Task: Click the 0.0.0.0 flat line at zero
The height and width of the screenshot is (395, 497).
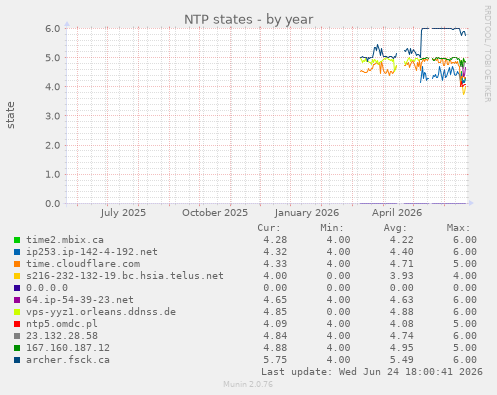Action: coord(413,203)
